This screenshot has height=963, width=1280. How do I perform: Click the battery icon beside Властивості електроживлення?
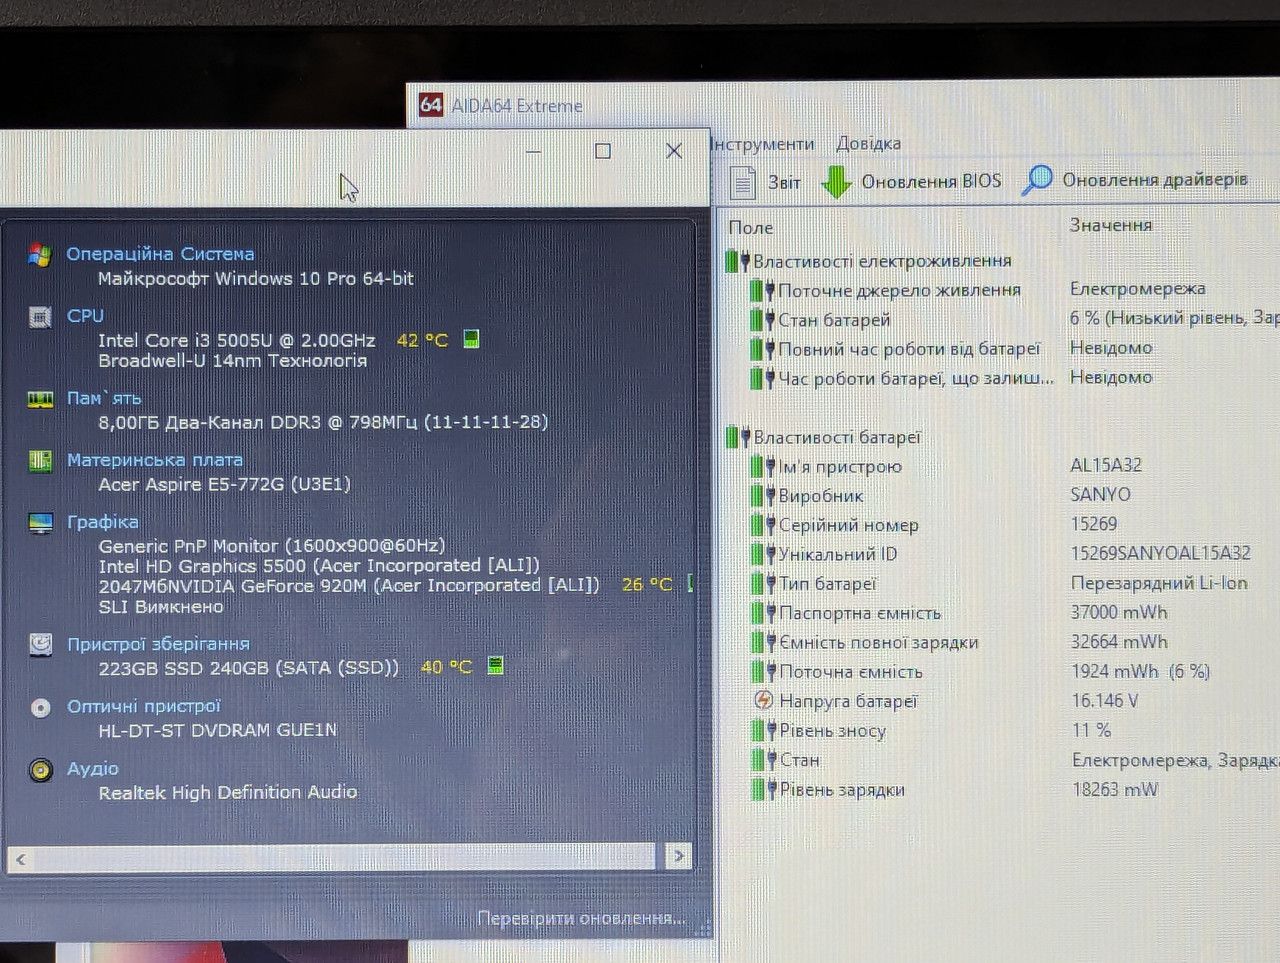tap(738, 262)
